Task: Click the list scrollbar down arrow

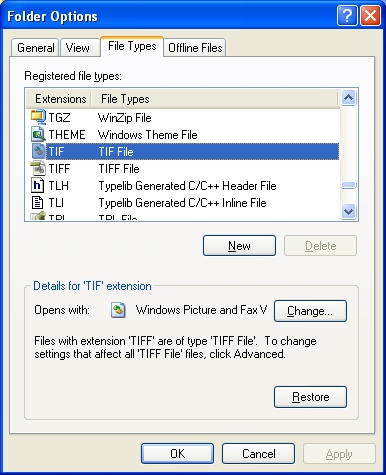Action: tap(349, 211)
